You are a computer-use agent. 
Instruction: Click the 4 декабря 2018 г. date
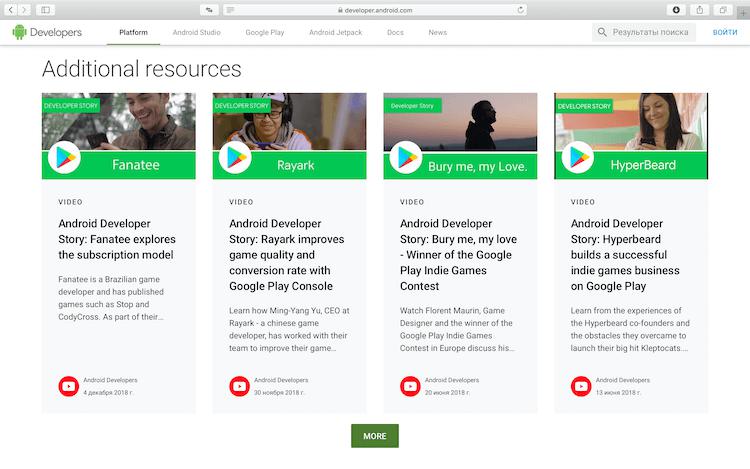click(108, 393)
